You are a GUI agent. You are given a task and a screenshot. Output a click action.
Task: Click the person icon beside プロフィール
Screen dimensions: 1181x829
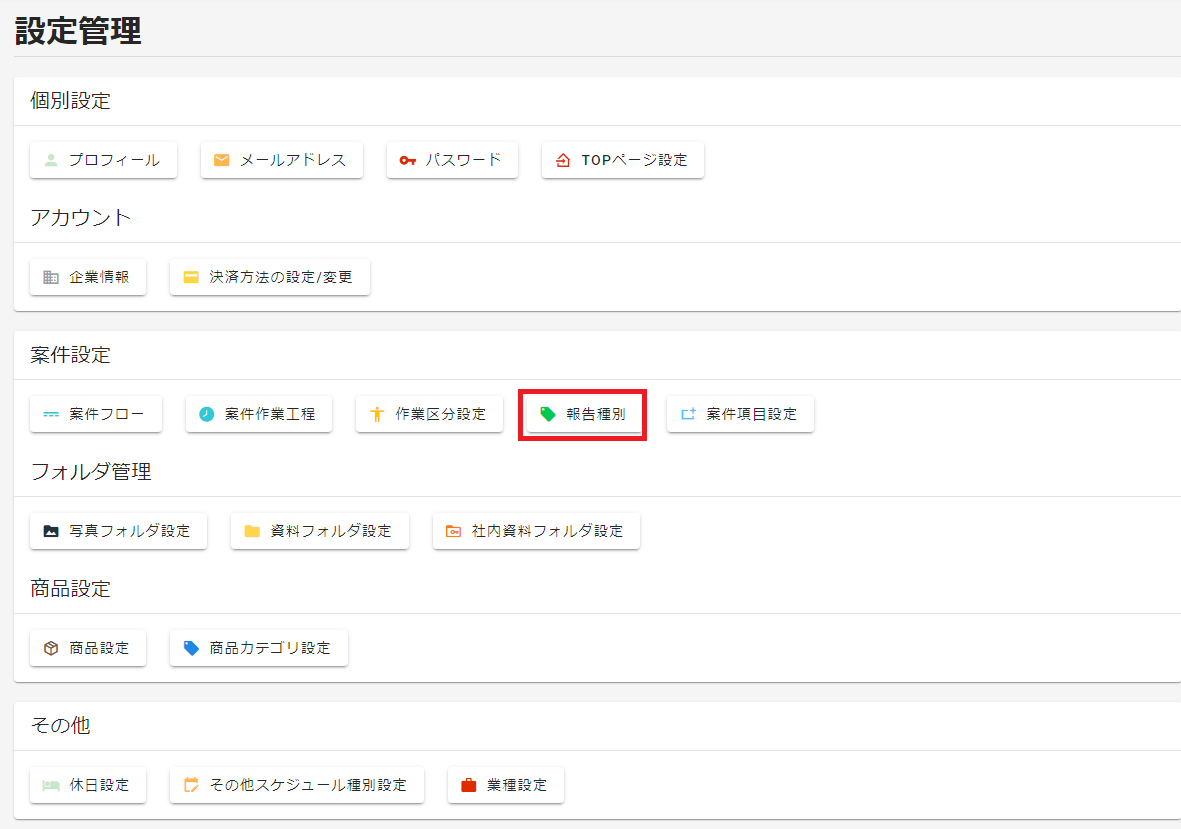coord(51,160)
